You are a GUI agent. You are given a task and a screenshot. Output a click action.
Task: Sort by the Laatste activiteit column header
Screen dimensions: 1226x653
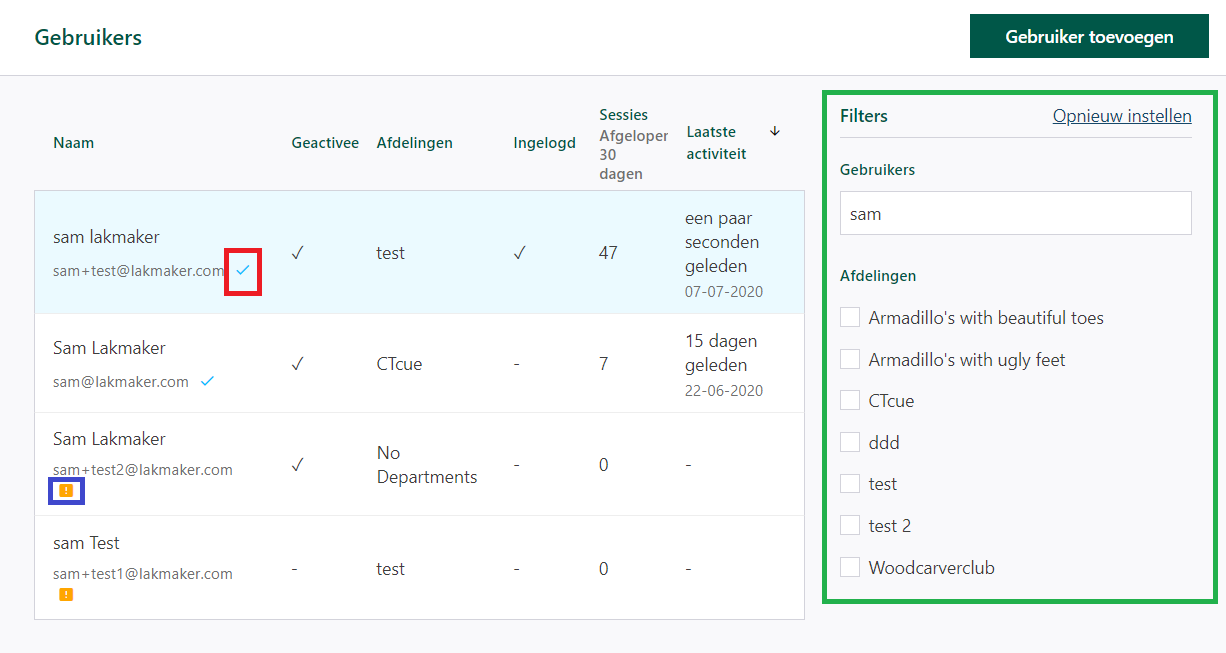pyautogui.click(x=717, y=143)
